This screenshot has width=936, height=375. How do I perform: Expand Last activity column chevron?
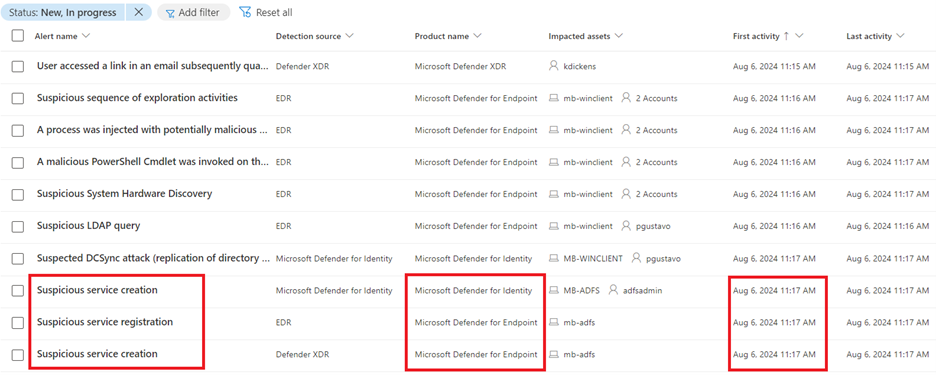(900, 36)
